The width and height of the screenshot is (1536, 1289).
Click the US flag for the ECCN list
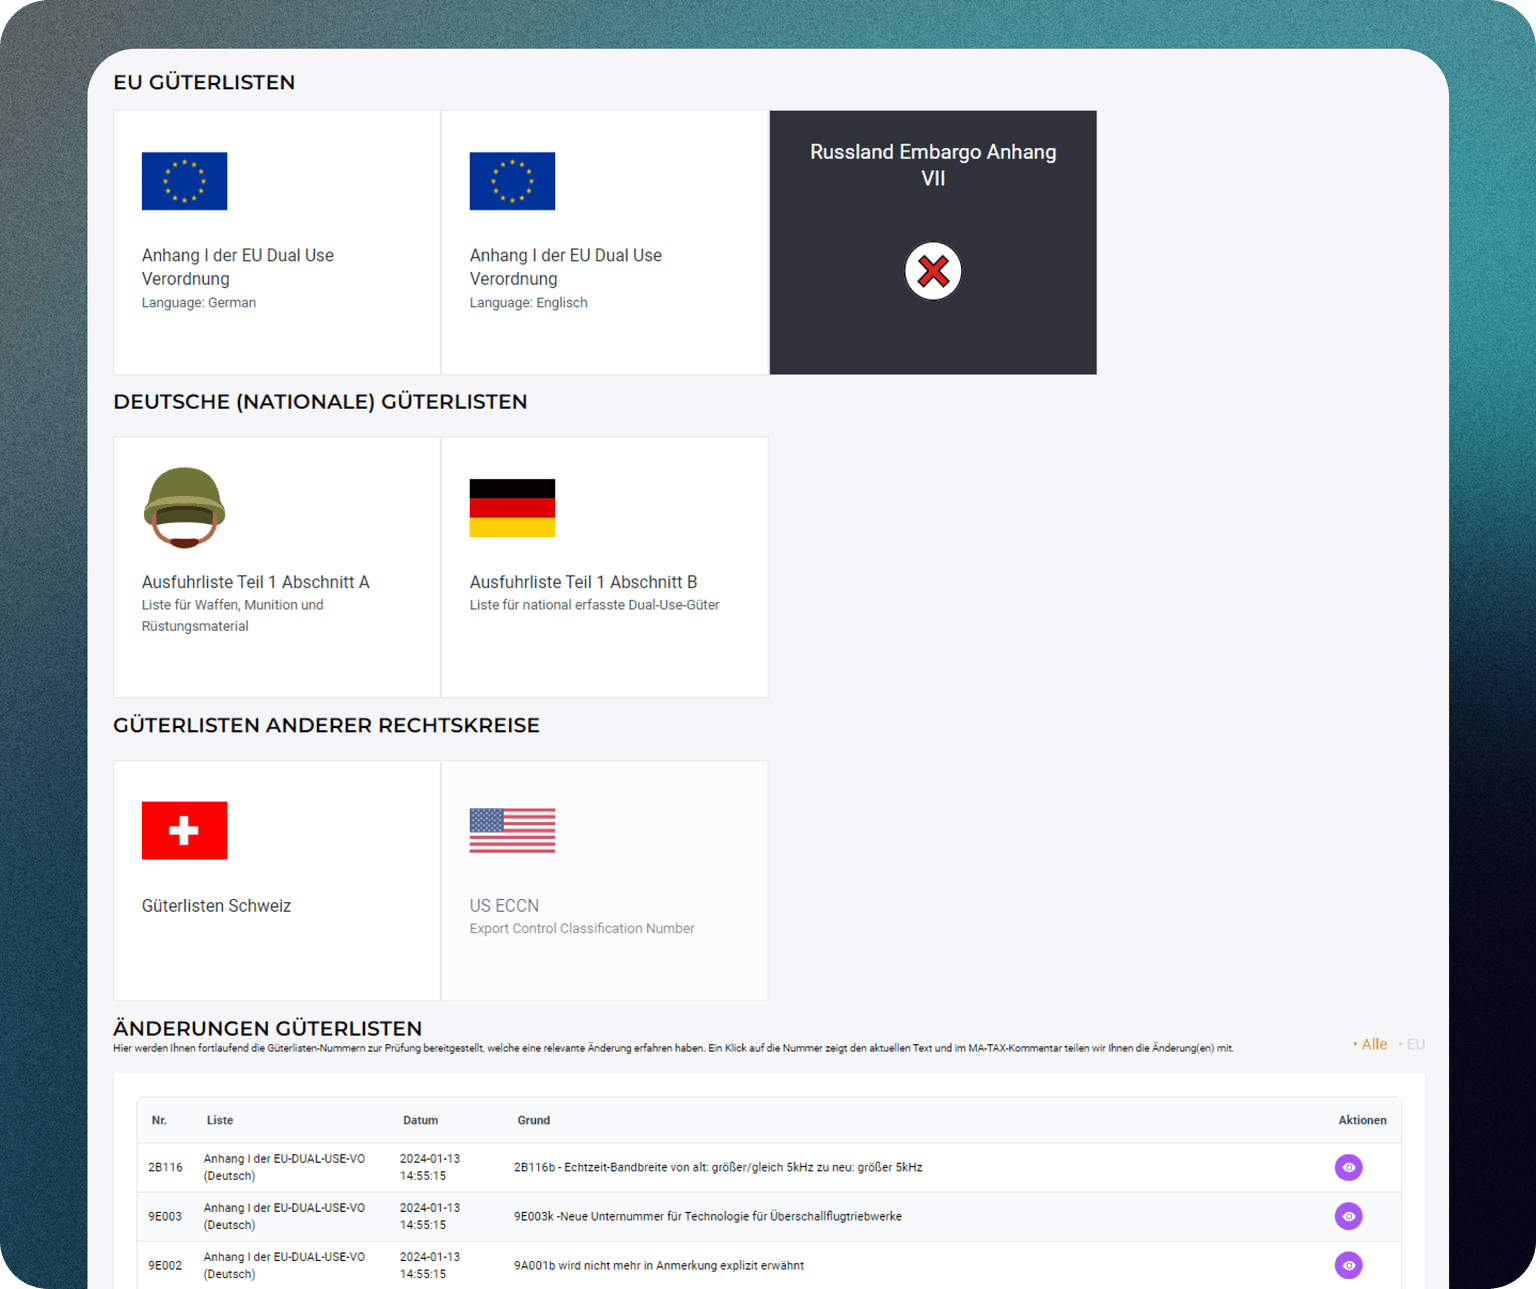(x=512, y=830)
